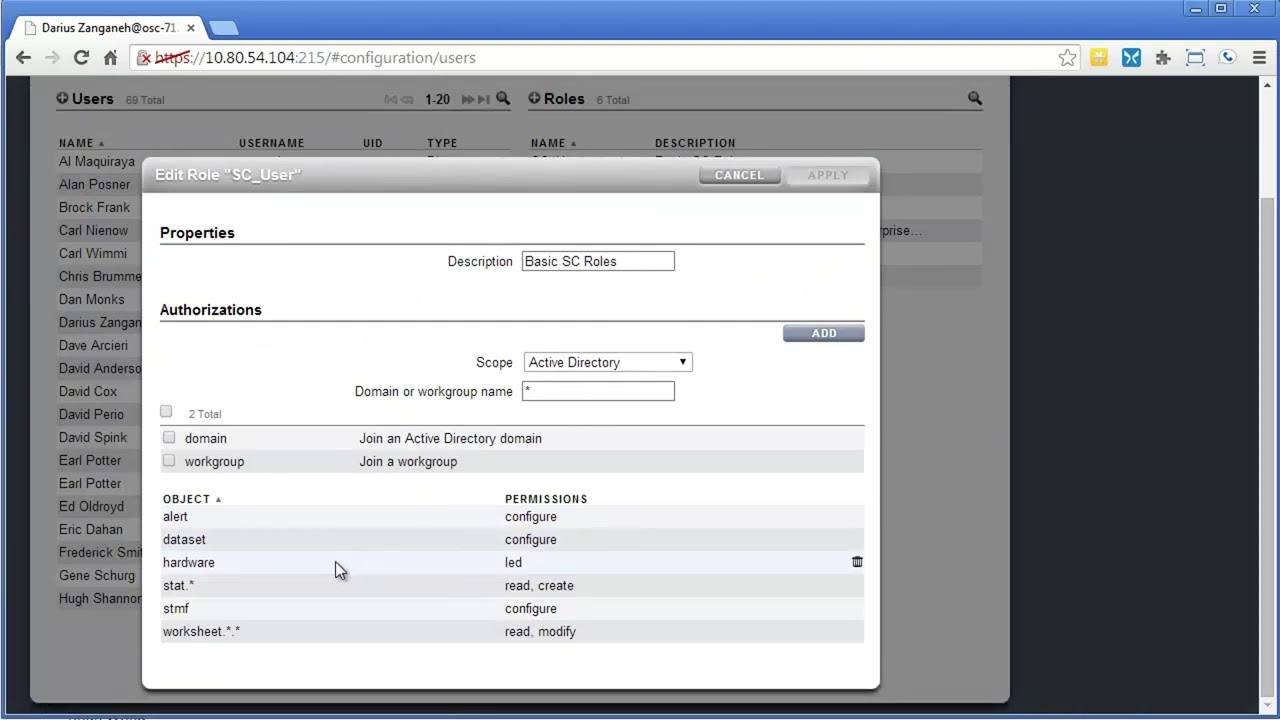This screenshot has width=1280, height=720.
Task: Check the workgroup authorization checkbox
Action: tap(168, 460)
